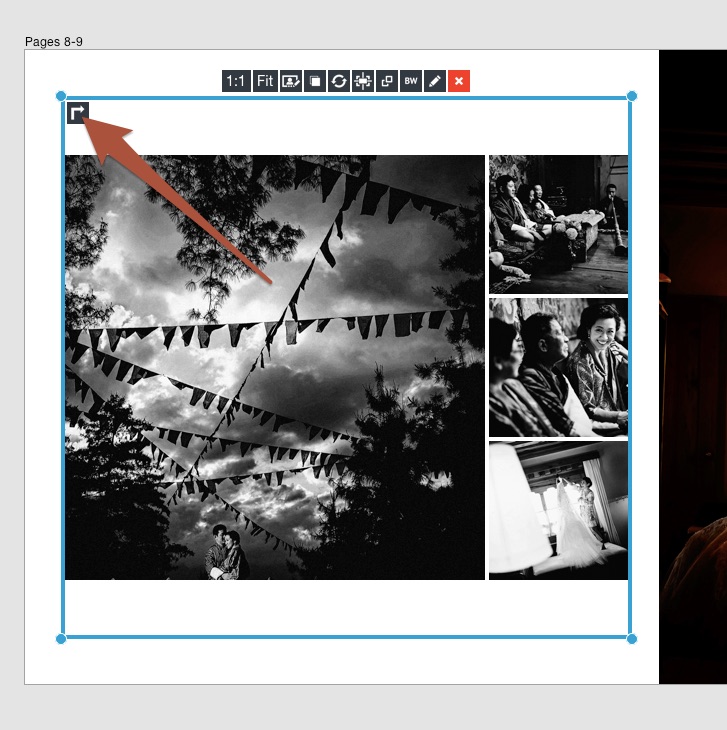The image size is (727, 730).
Task: Click the top-right blue resize handle
Action: pyautogui.click(x=632, y=96)
